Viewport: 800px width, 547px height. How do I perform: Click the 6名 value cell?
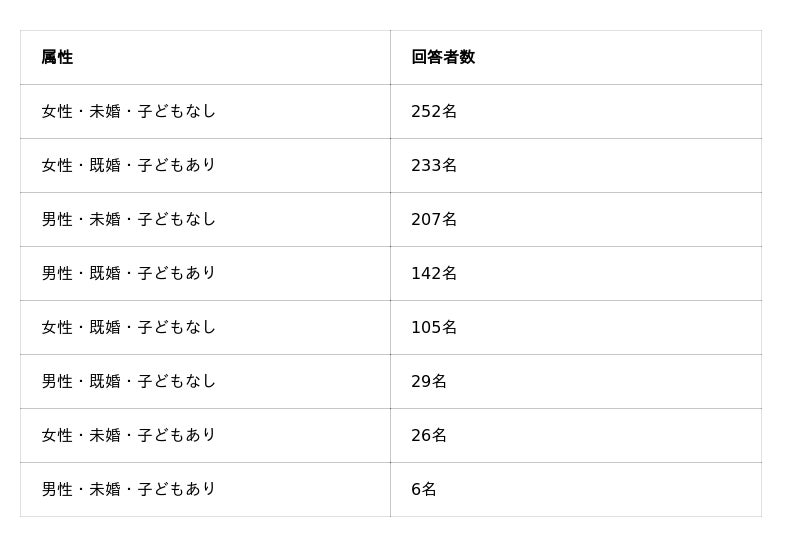(x=424, y=490)
